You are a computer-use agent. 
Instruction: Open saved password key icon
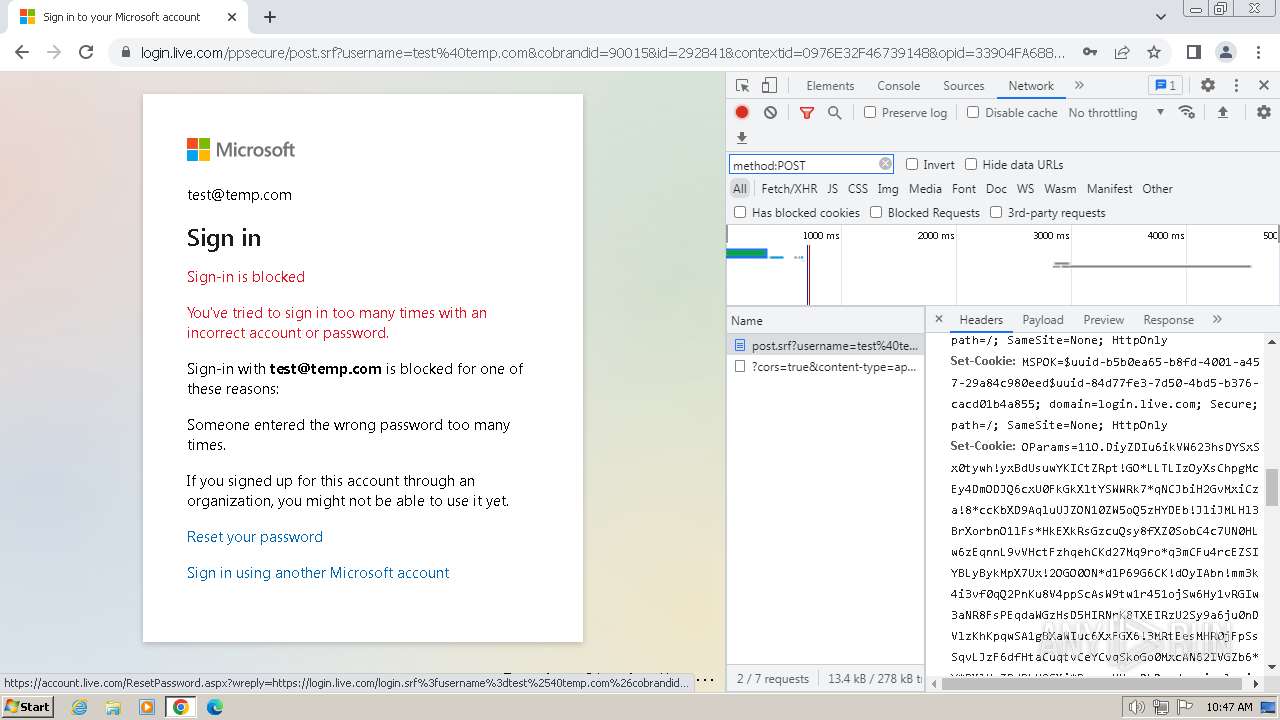coord(1089,52)
